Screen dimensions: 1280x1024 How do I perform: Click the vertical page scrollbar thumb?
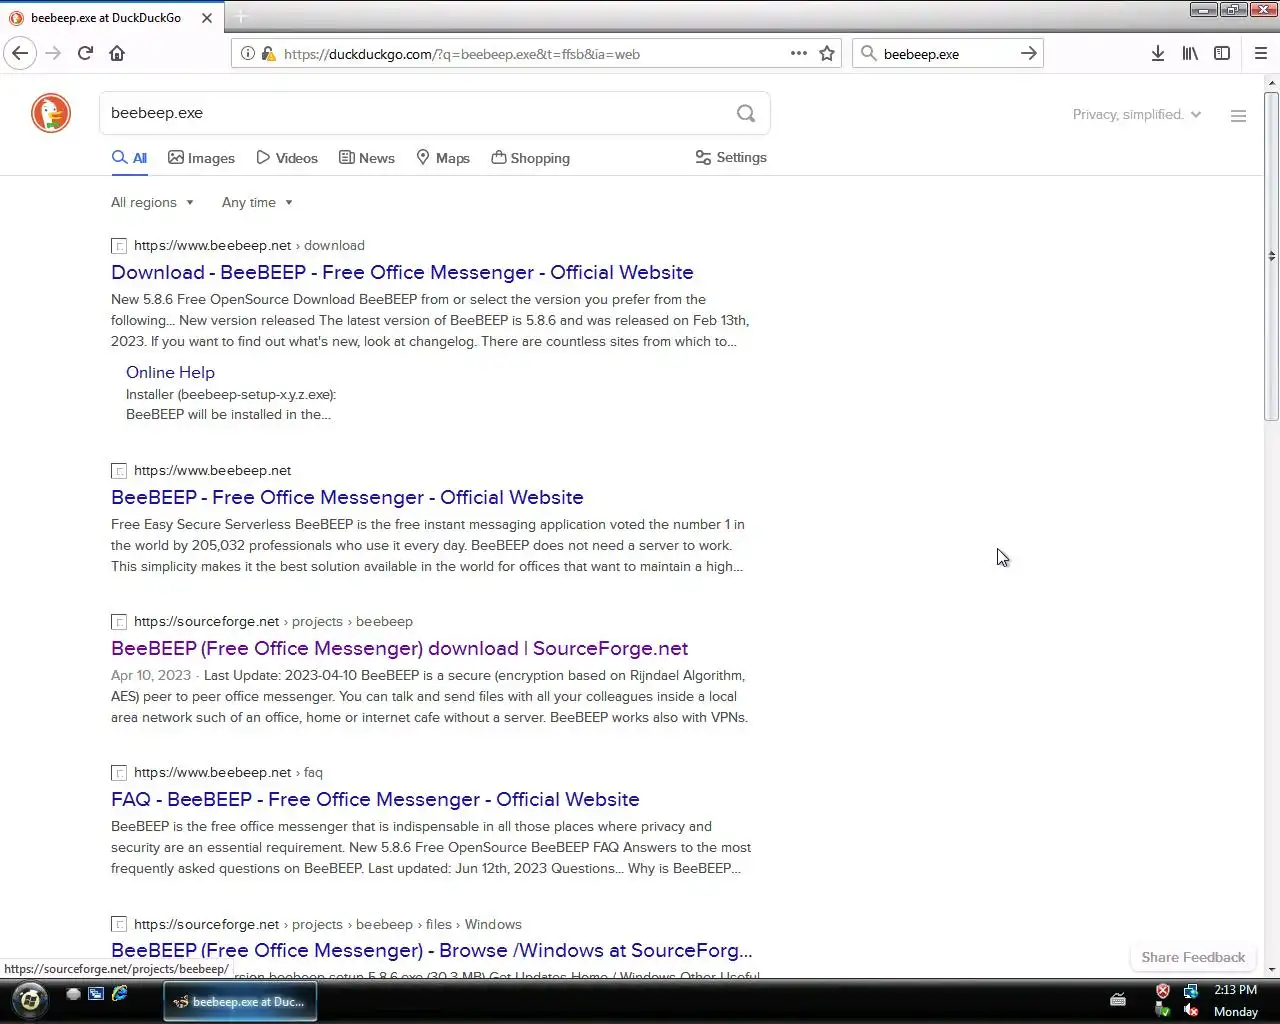pos(1271,256)
